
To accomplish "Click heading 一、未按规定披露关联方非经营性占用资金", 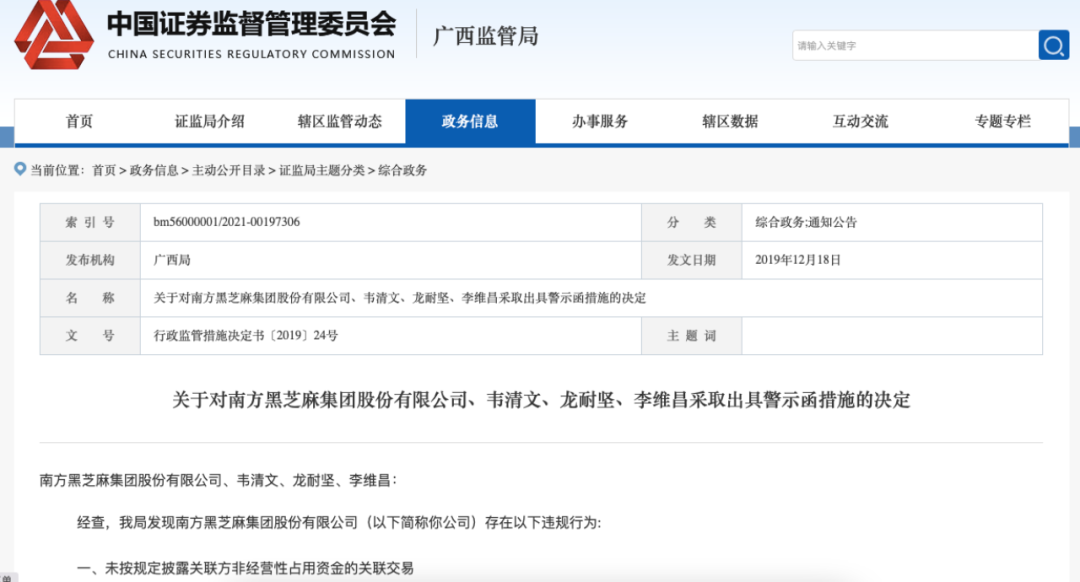I will [245, 568].
